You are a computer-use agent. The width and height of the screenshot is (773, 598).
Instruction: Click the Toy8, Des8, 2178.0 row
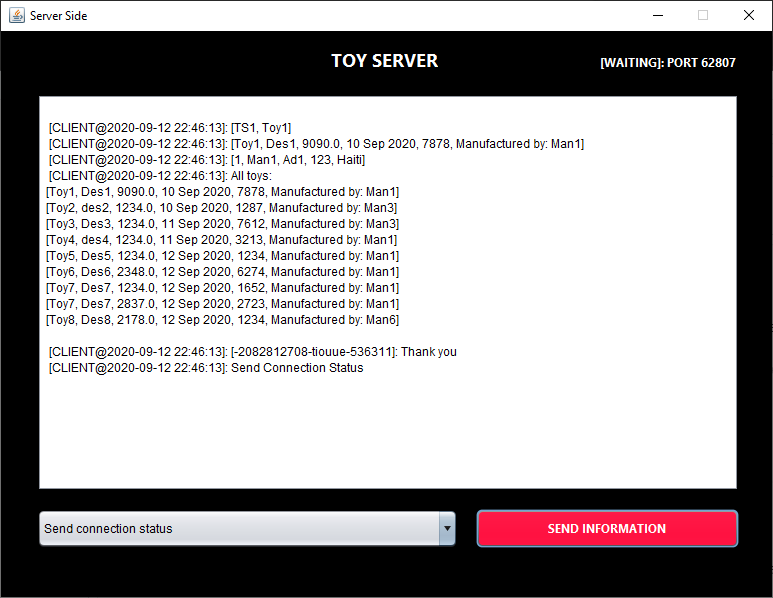(x=222, y=320)
